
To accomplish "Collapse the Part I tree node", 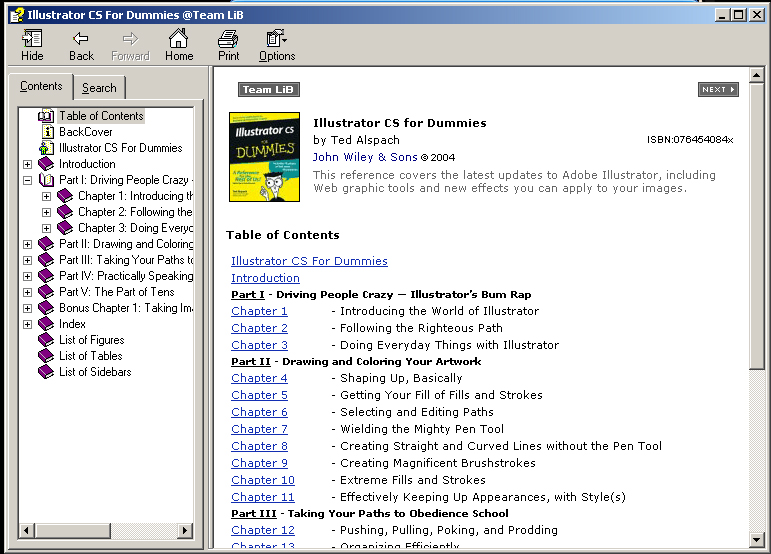I will point(28,180).
